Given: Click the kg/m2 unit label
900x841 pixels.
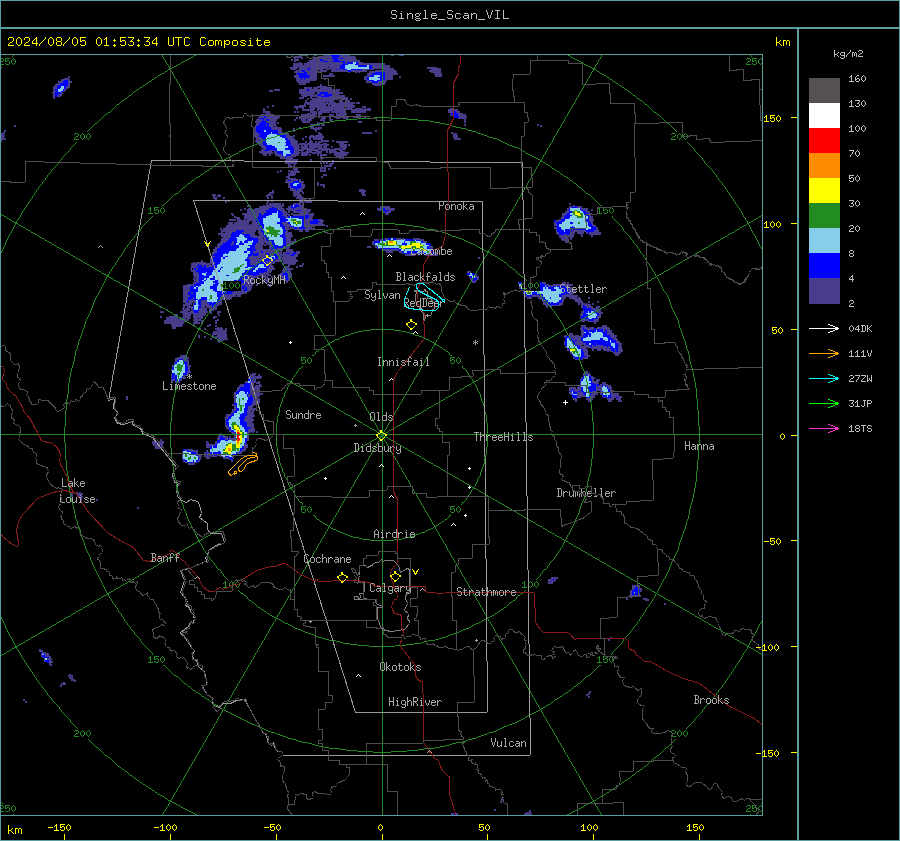Looking at the screenshot, I should (x=848, y=54).
